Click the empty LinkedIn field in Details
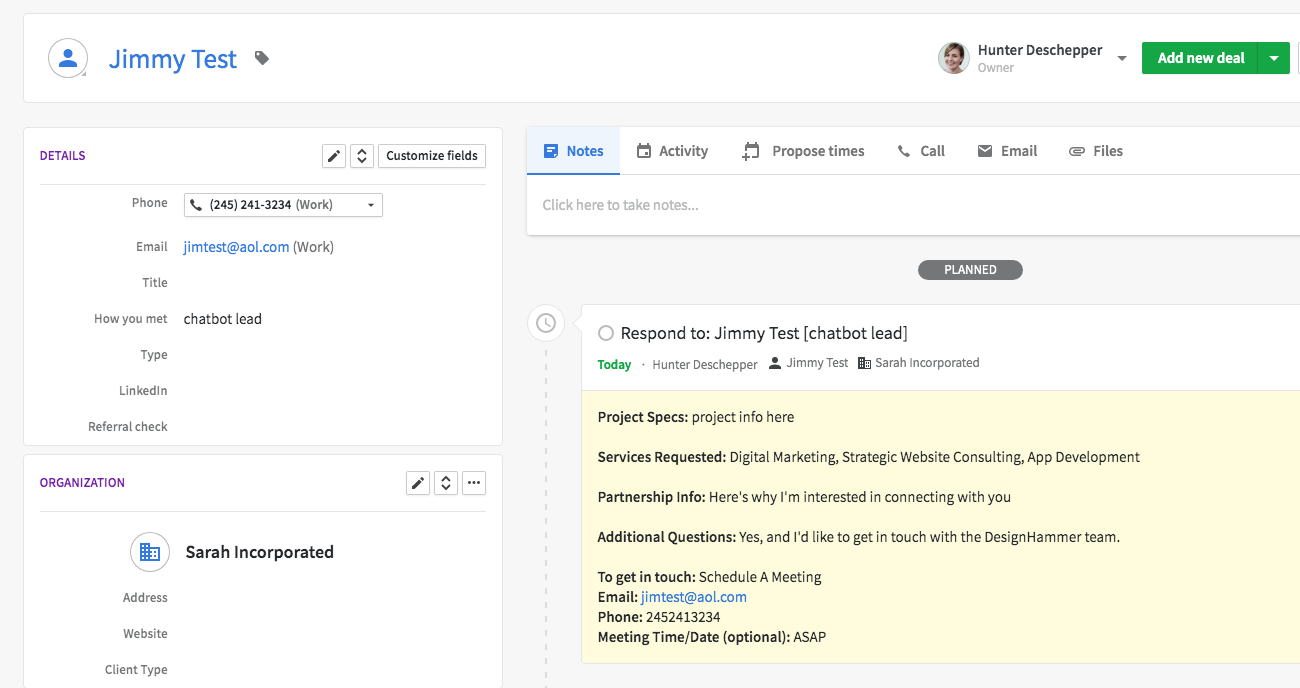 pyautogui.click(x=334, y=391)
